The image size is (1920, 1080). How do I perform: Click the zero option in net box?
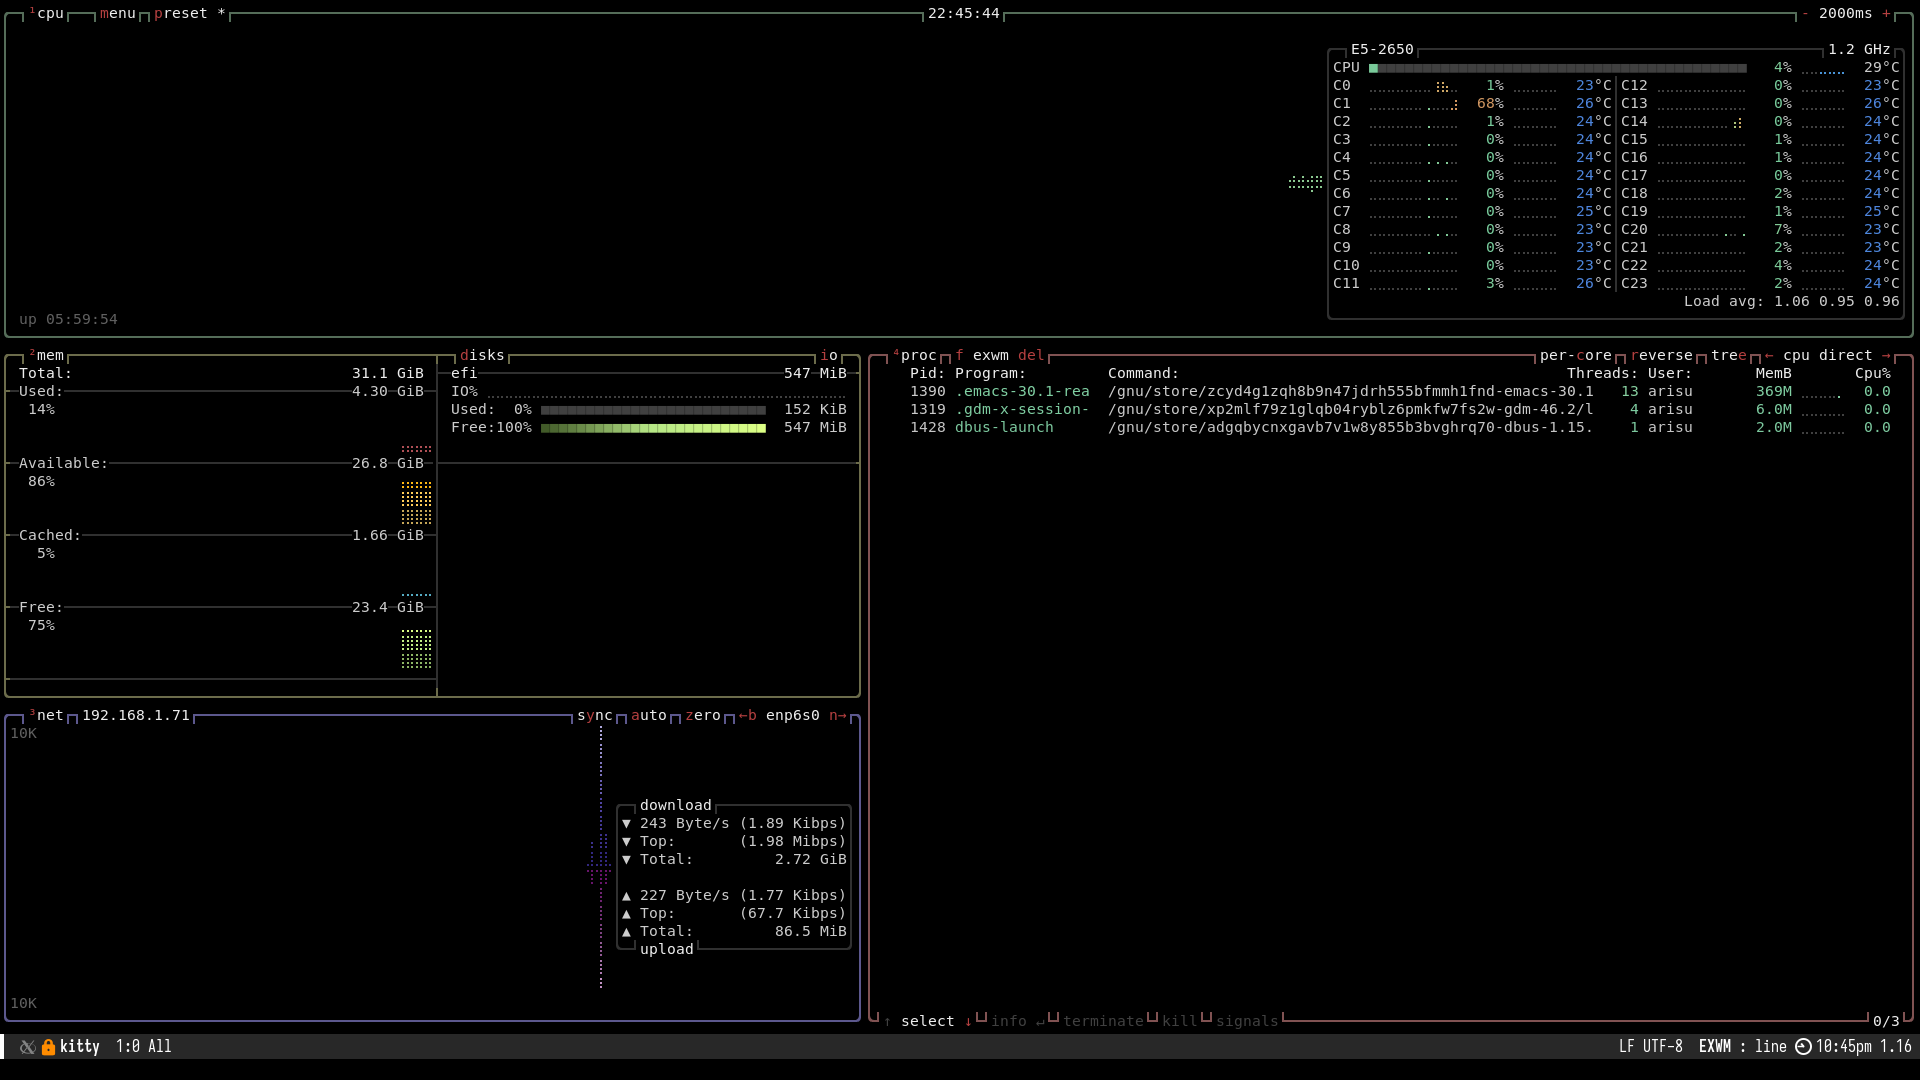[x=703, y=715]
